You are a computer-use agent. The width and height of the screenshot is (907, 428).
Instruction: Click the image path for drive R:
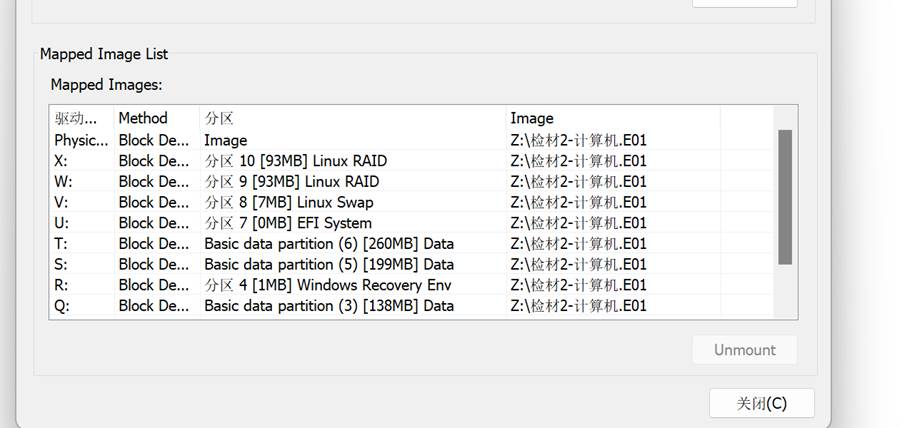coord(578,285)
